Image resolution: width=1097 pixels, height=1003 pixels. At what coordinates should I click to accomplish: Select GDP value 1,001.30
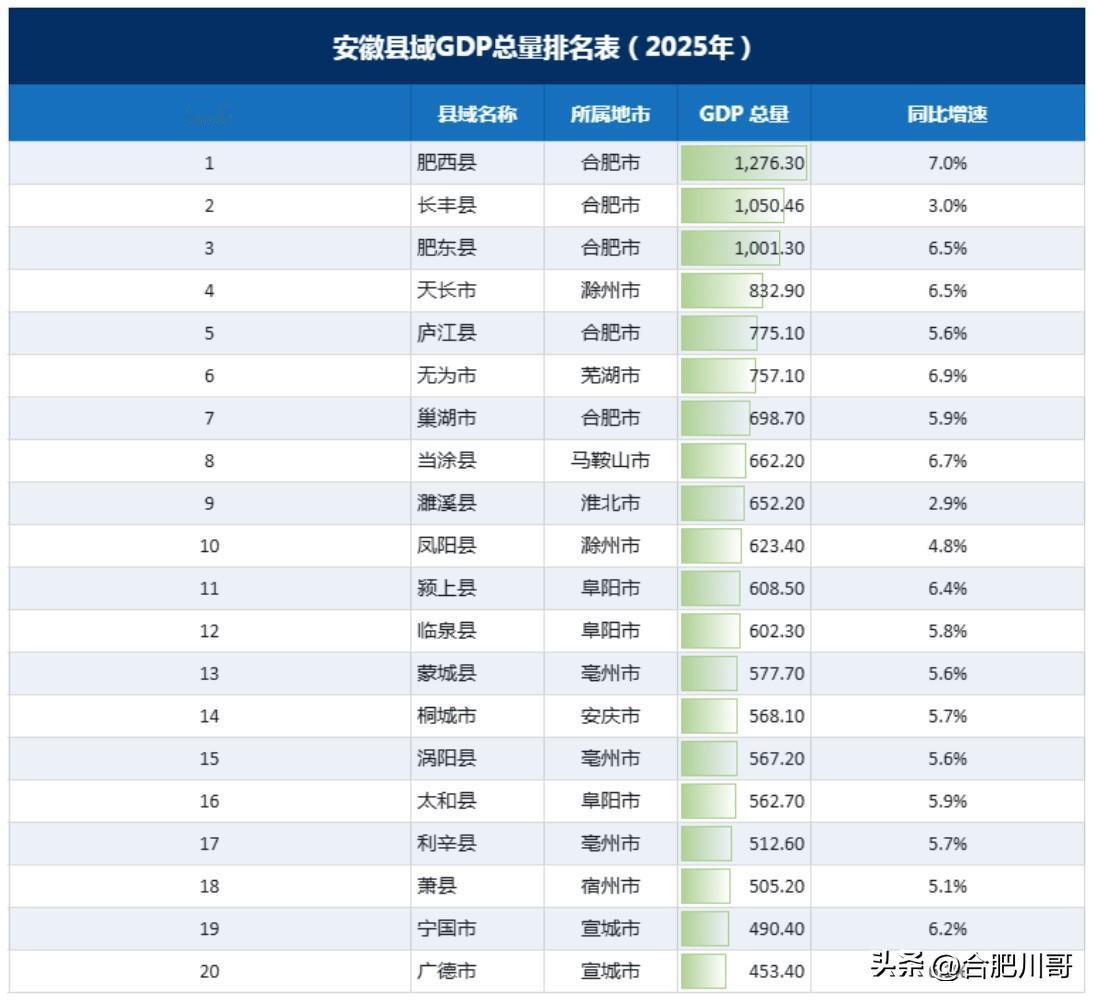click(x=769, y=248)
